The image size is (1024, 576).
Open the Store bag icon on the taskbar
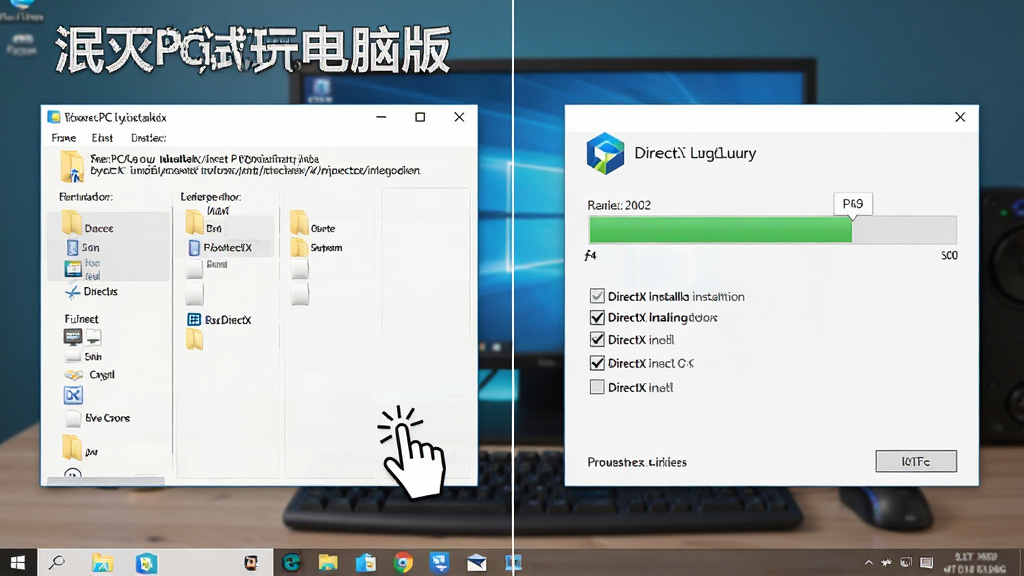(366, 562)
